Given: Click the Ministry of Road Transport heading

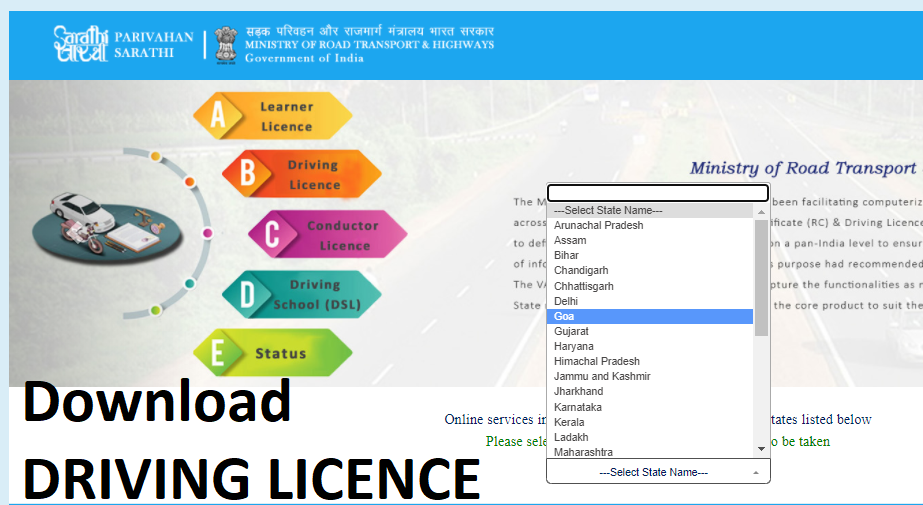Looking at the screenshot, I should coord(805,168).
